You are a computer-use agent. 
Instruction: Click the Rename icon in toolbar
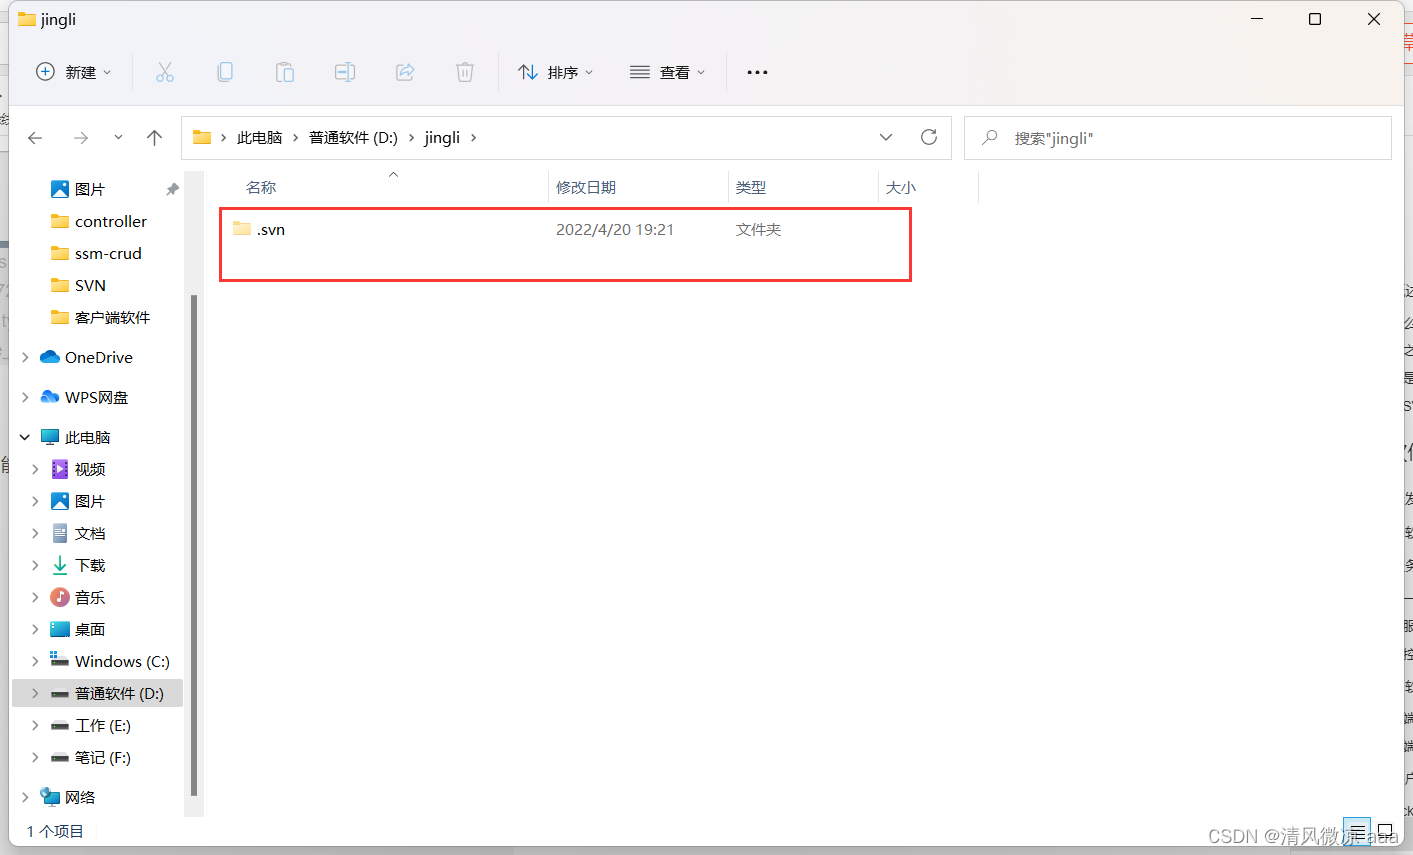pyautogui.click(x=345, y=72)
